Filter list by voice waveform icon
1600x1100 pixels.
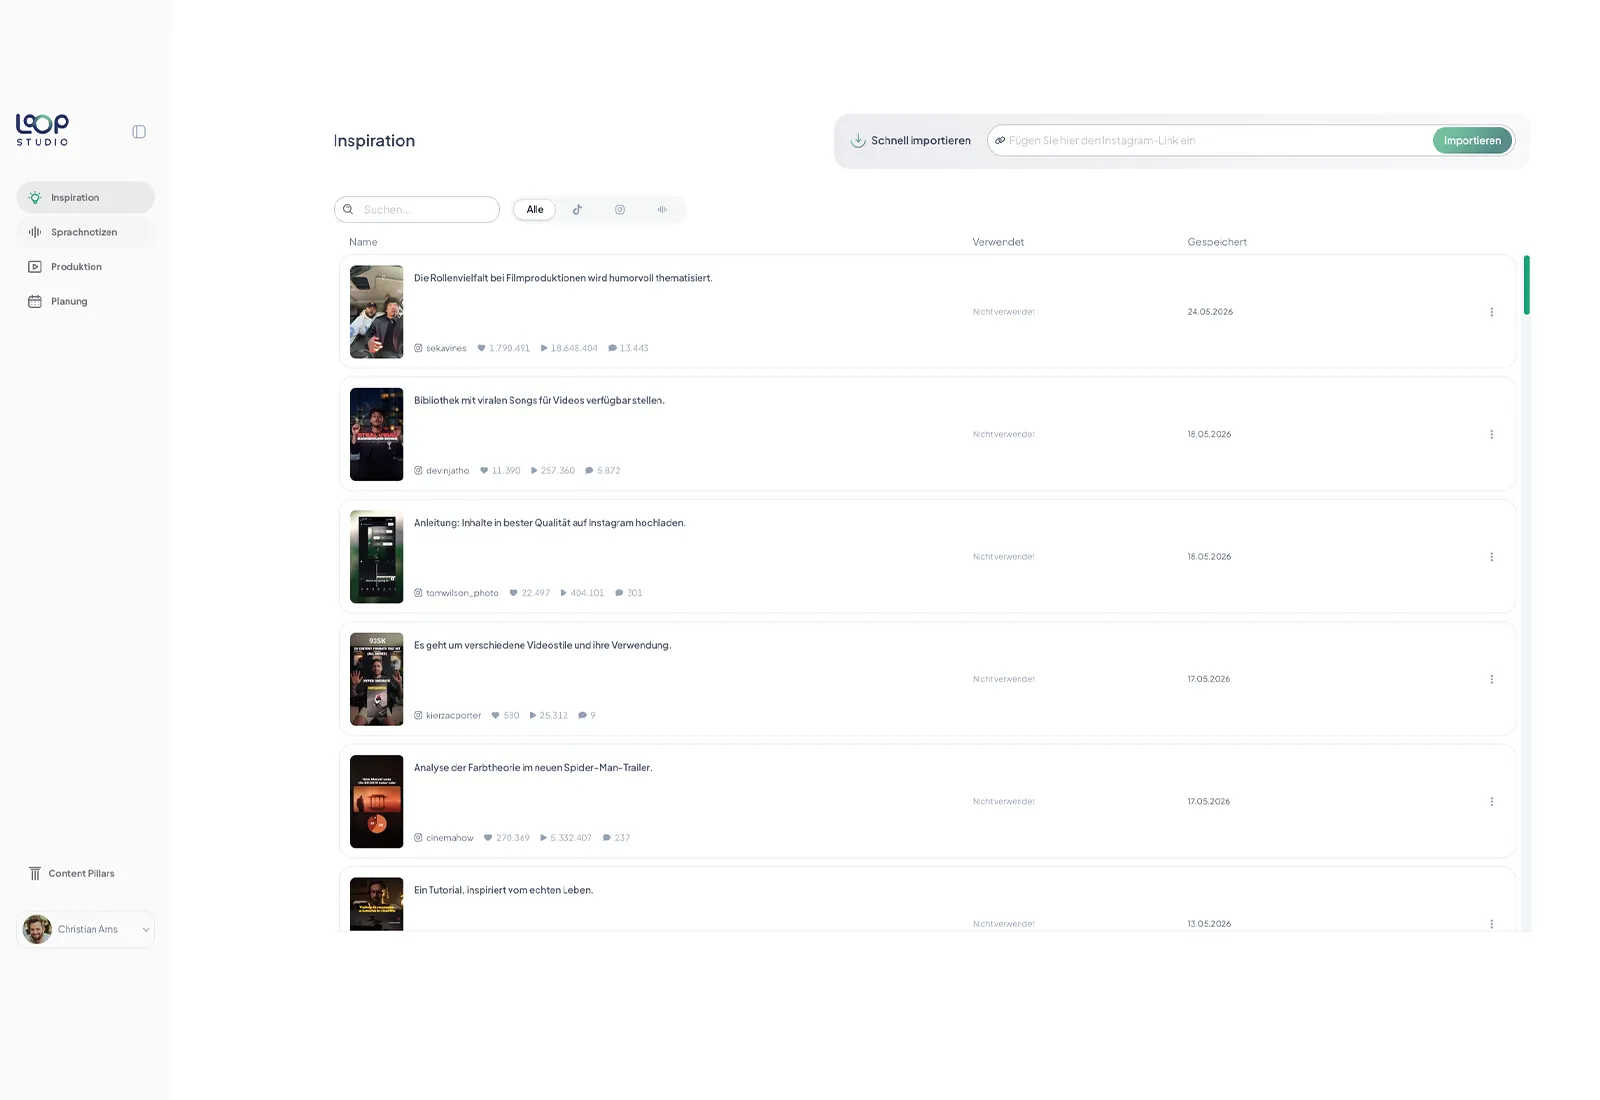click(x=662, y=210)
